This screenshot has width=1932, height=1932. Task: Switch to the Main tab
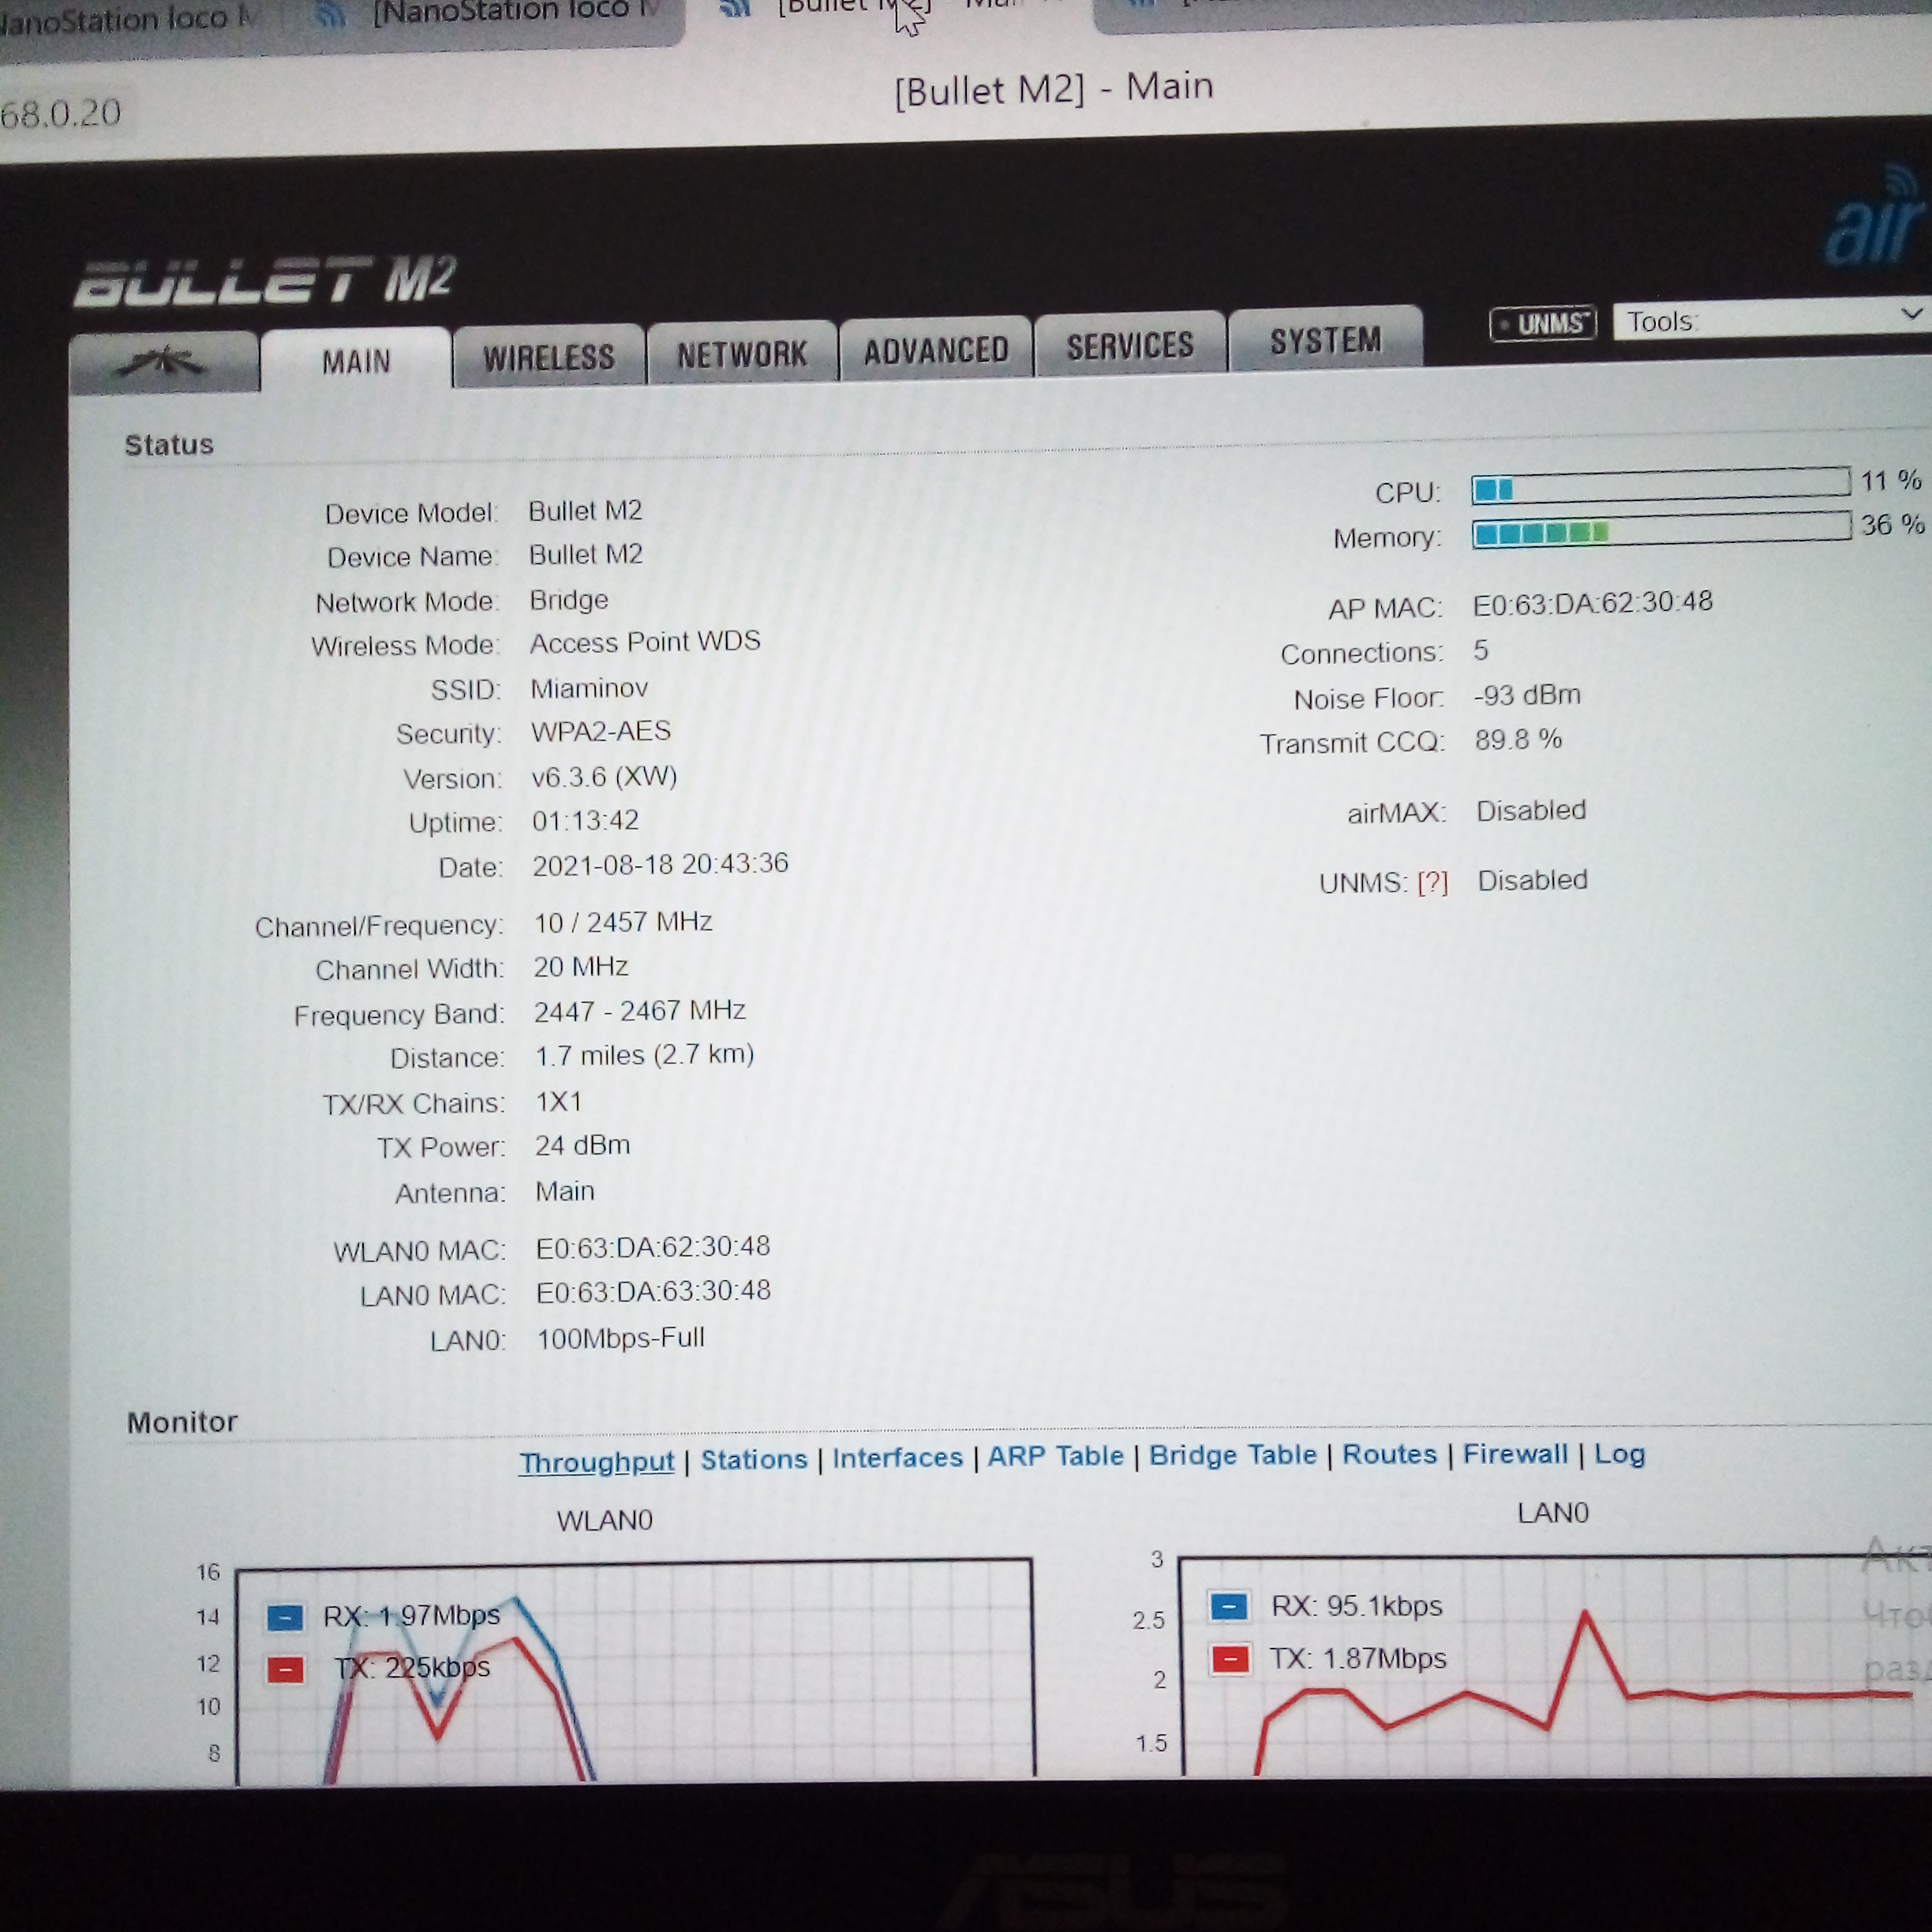(x=356, y=360)
